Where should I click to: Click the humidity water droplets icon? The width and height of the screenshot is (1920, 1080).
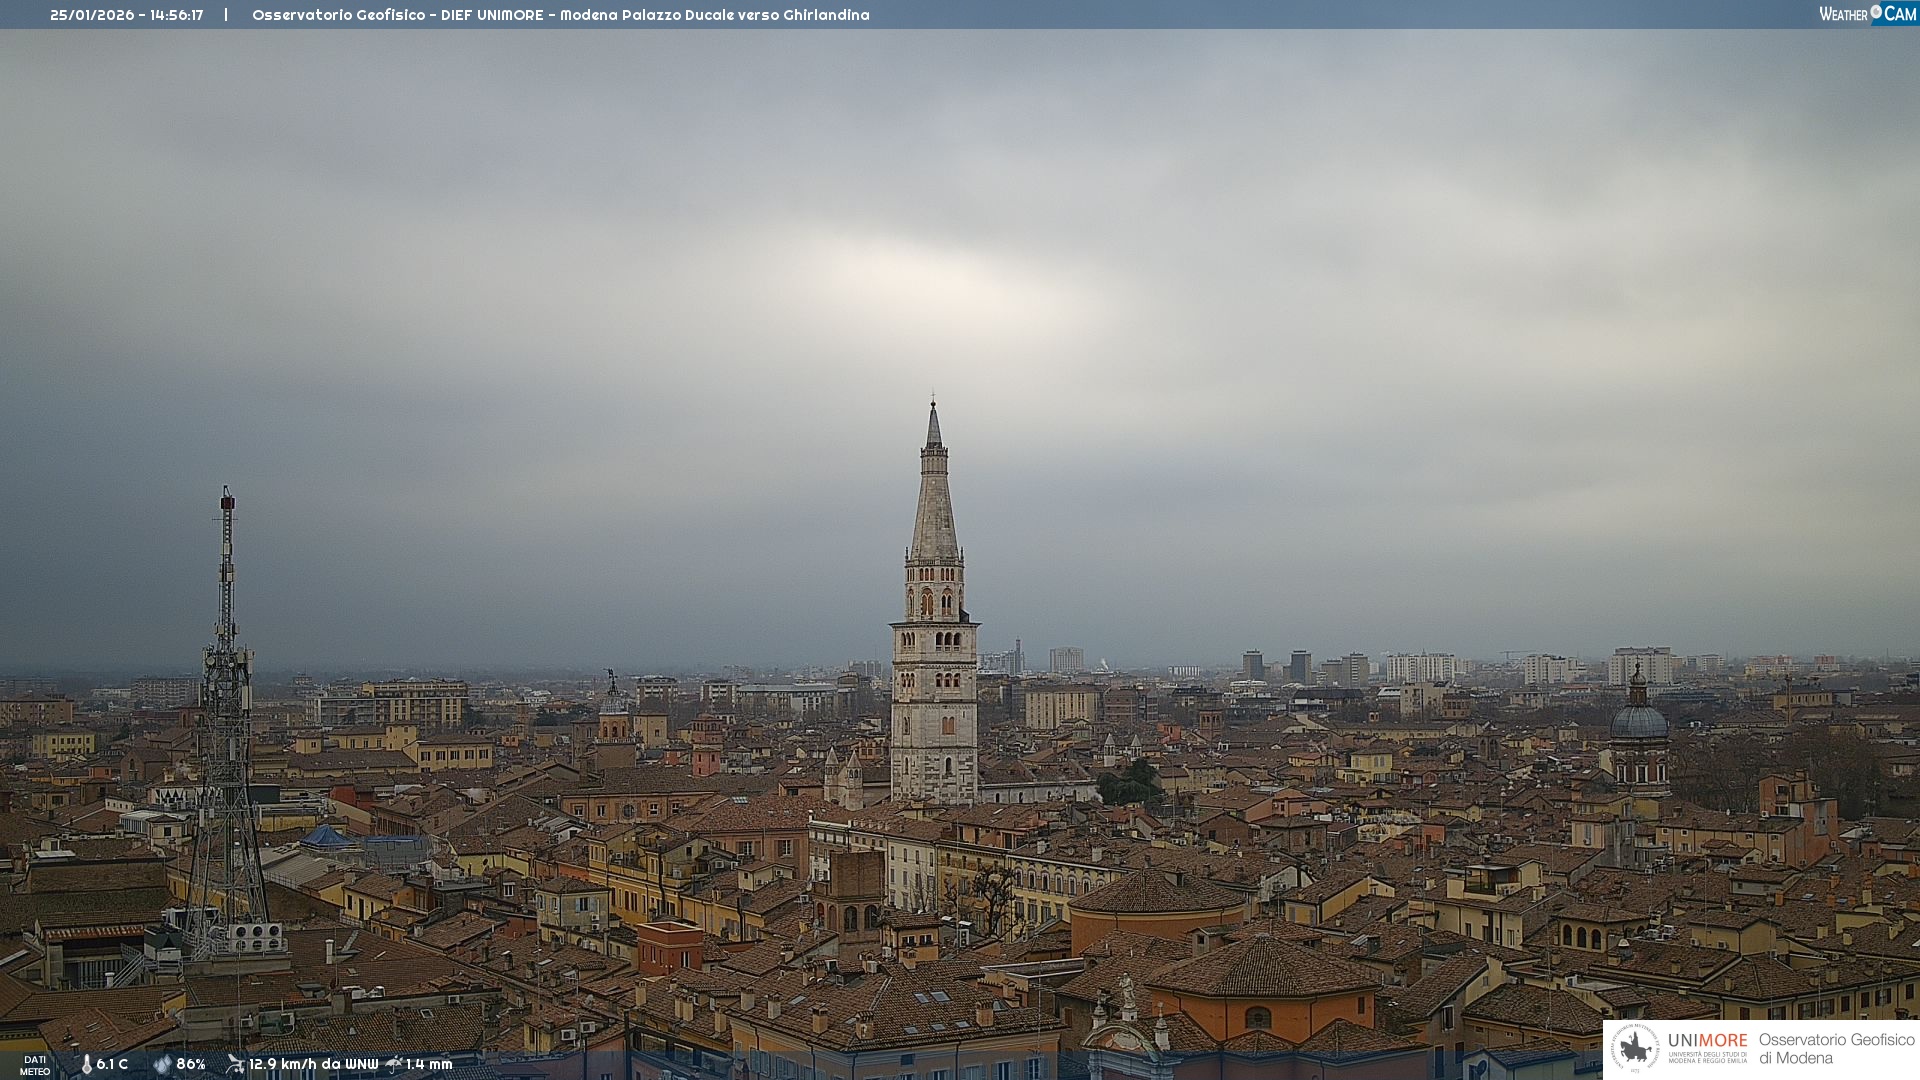(x=162, y=1065)
